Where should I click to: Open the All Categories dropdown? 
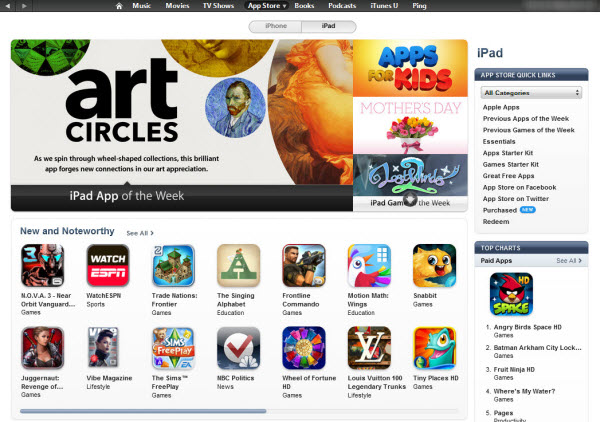531,93
